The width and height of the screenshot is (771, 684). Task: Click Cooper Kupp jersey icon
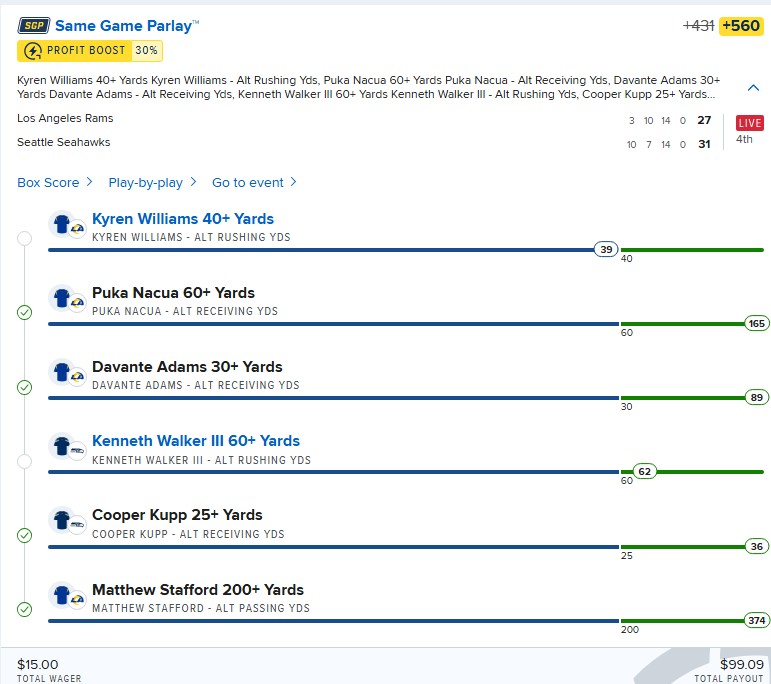point(64,521)
